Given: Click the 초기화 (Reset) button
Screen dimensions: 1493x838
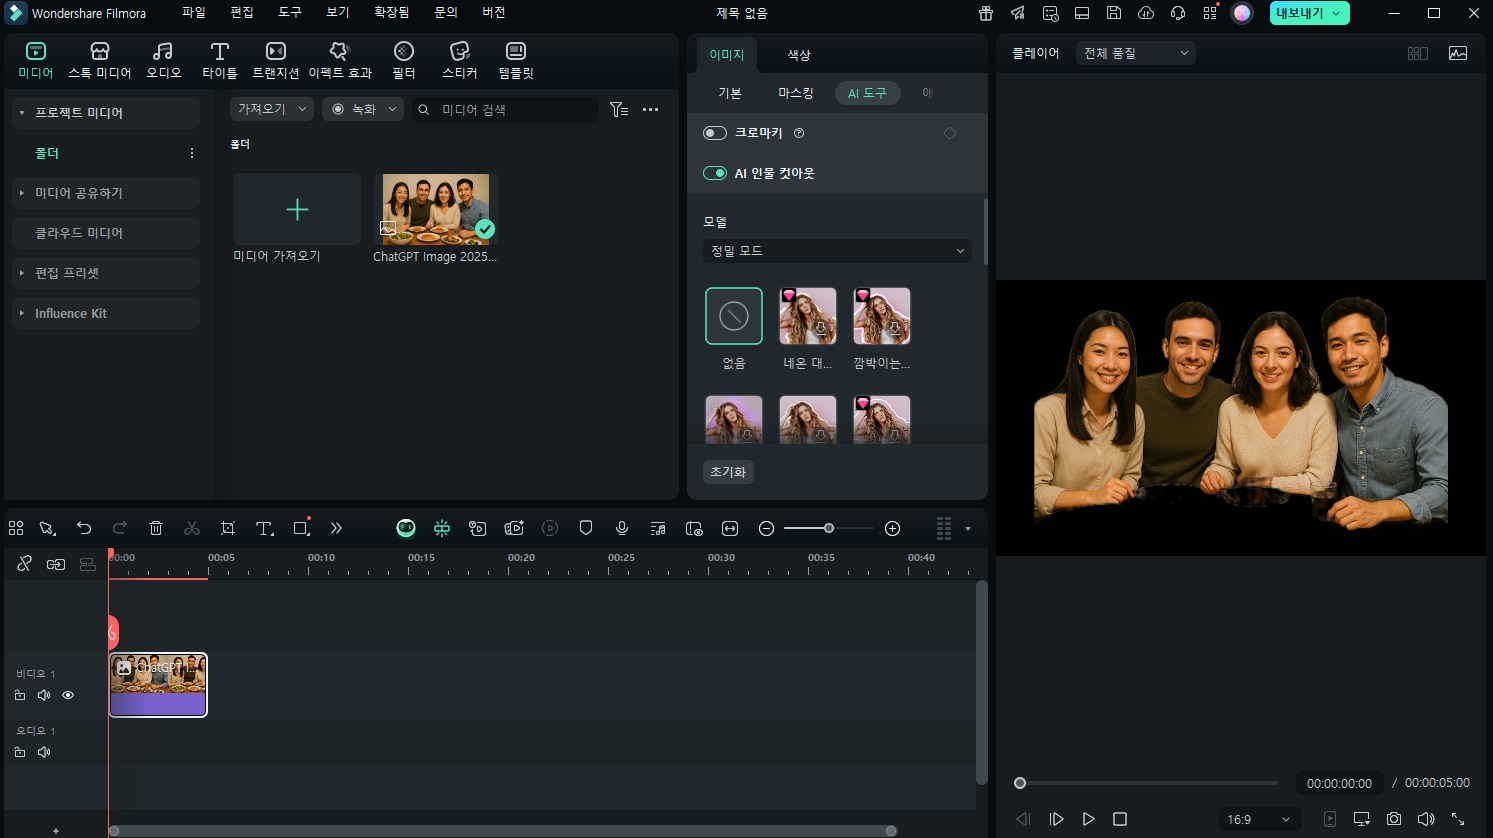Looking at the screenshot, I should pos(728,472).
